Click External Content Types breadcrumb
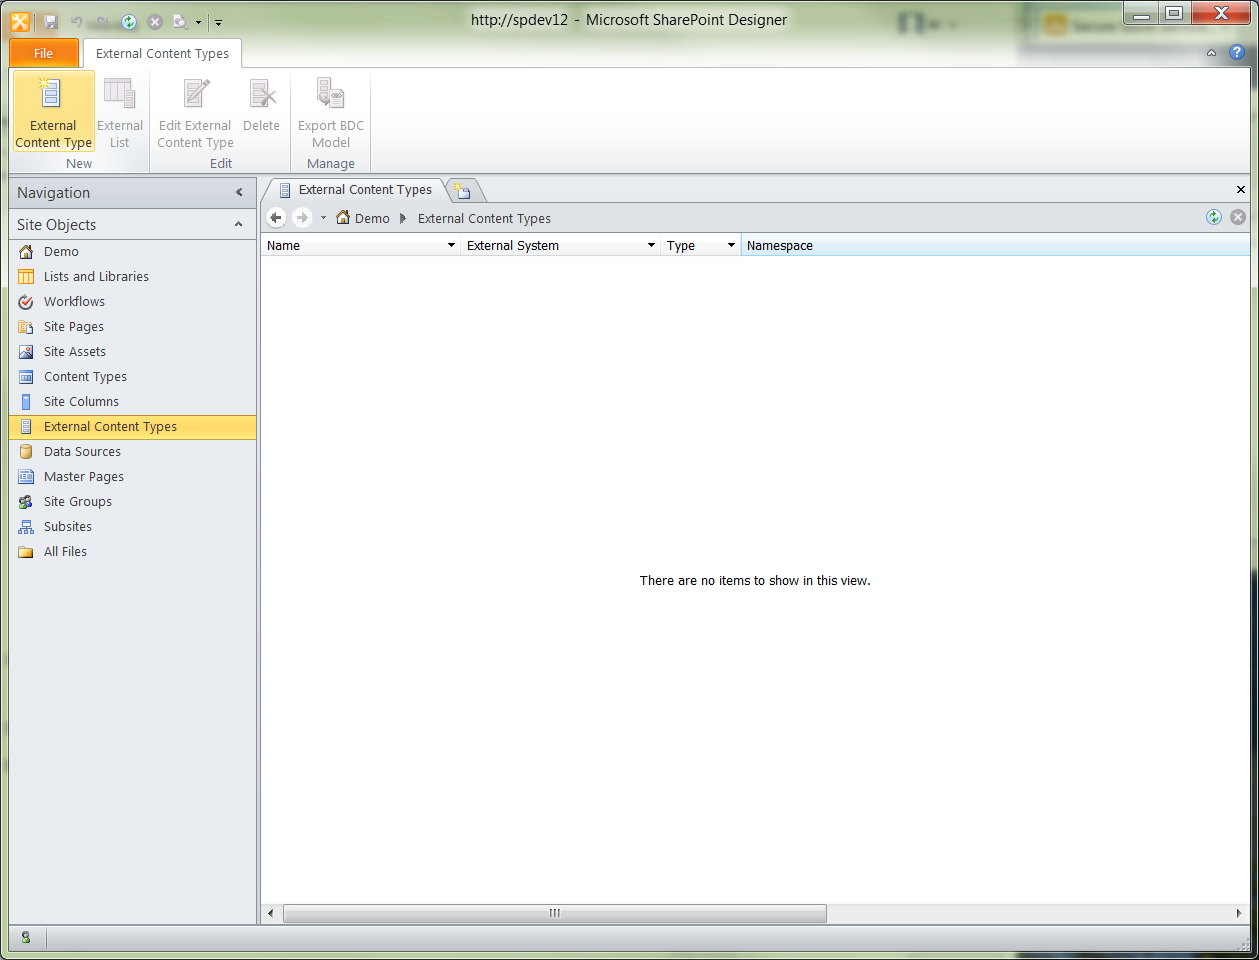Viewport: 1259px width, 960px height. pos(484,218)
